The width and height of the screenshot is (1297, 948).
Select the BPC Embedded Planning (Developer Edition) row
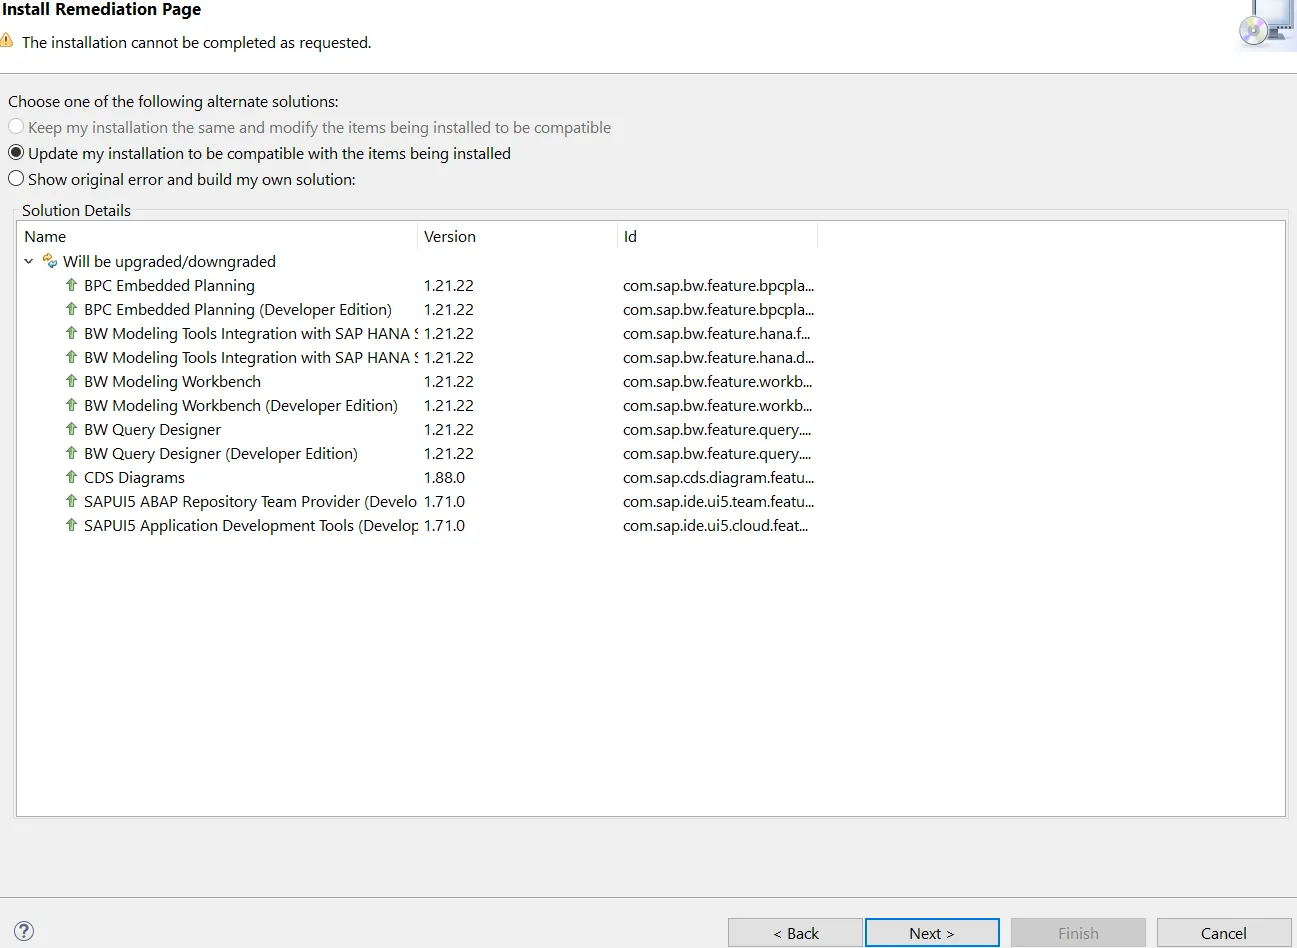pos(237,309)
